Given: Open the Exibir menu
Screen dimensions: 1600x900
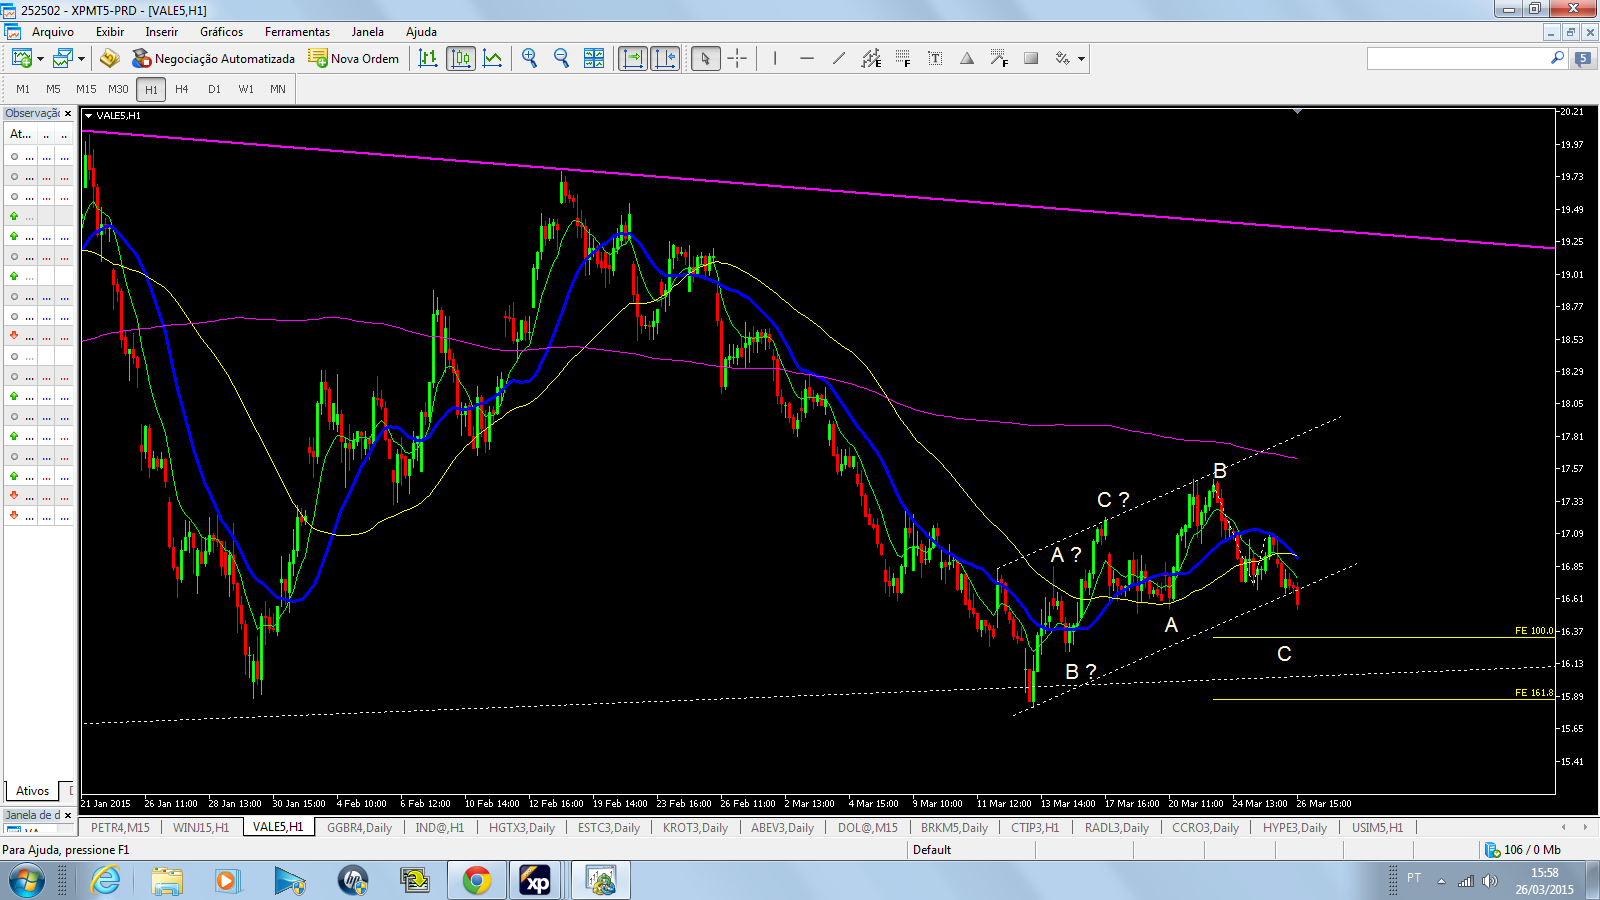Looking at the screenshot, I should (110, 32).
